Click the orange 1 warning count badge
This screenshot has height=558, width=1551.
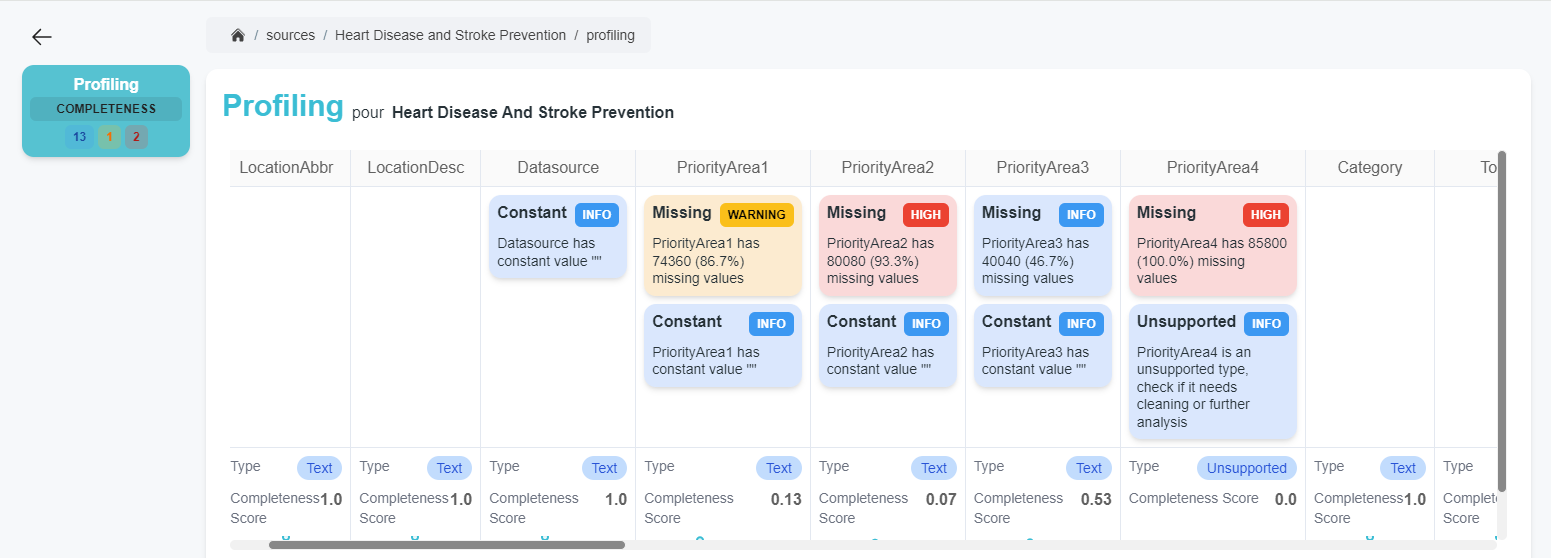tap(108, 137)
